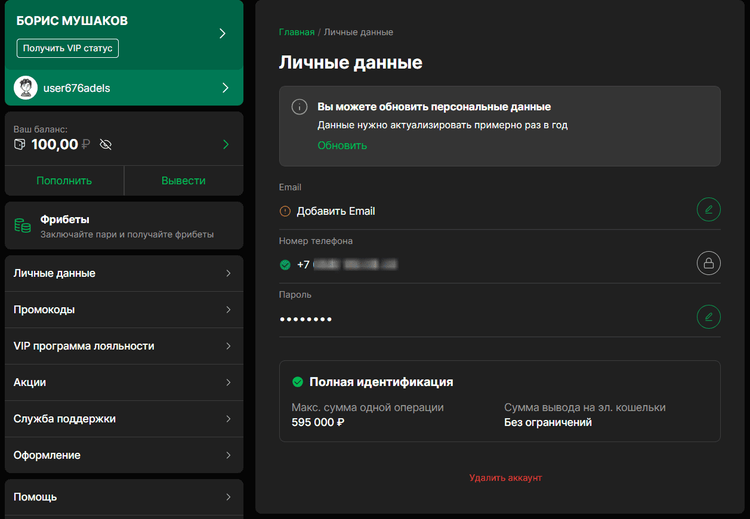Screen dimensions: 750x519
Task: Click chevron next to Помощь
Action: [x=228, y=497]
